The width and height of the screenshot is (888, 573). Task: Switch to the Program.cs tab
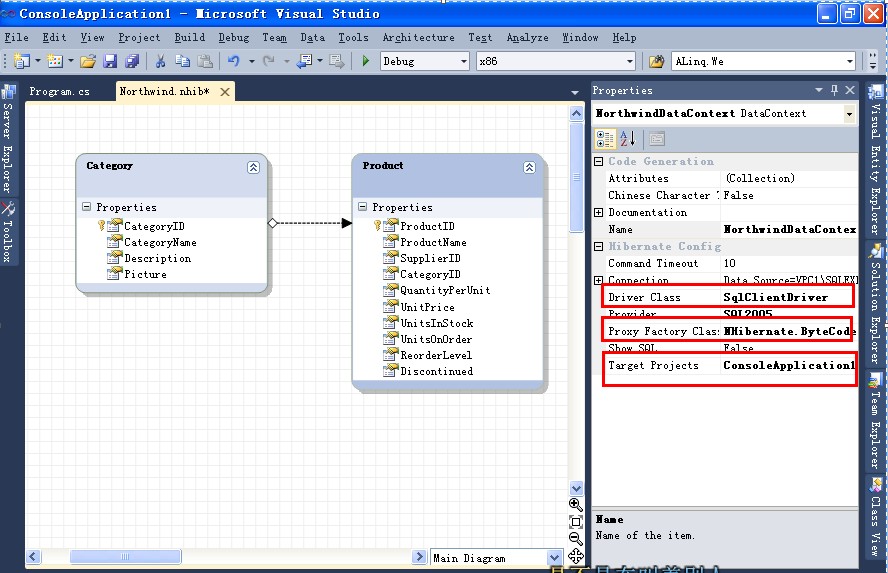pyautogui.click(x=59, y=91)
